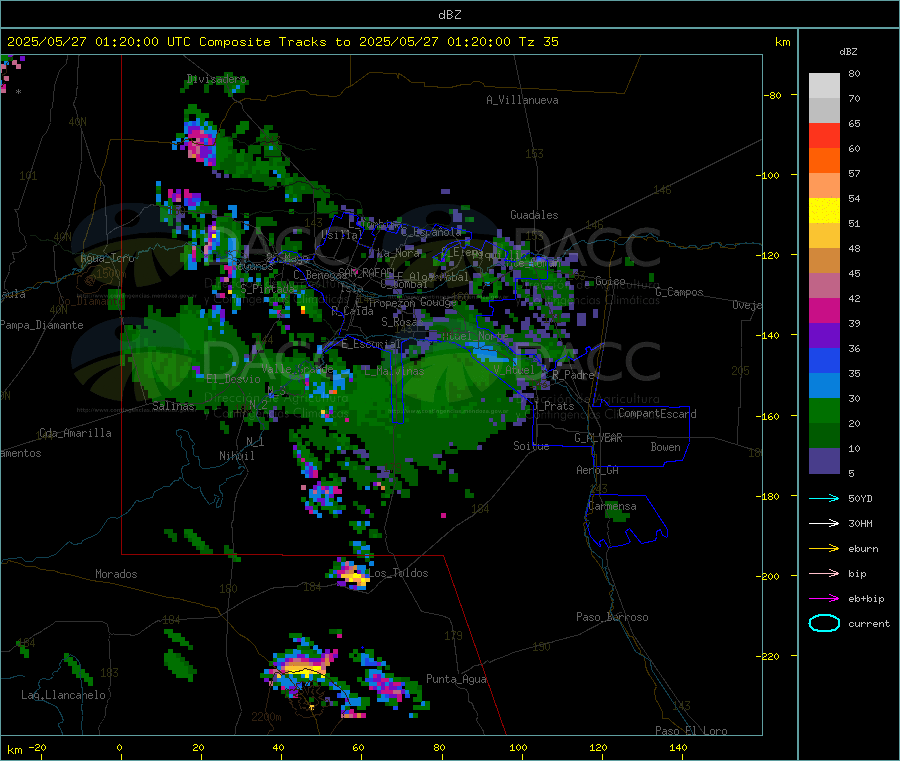Click the Paso_Barroso map label
The height and width of the screenshot is (761, 900).
612,617
